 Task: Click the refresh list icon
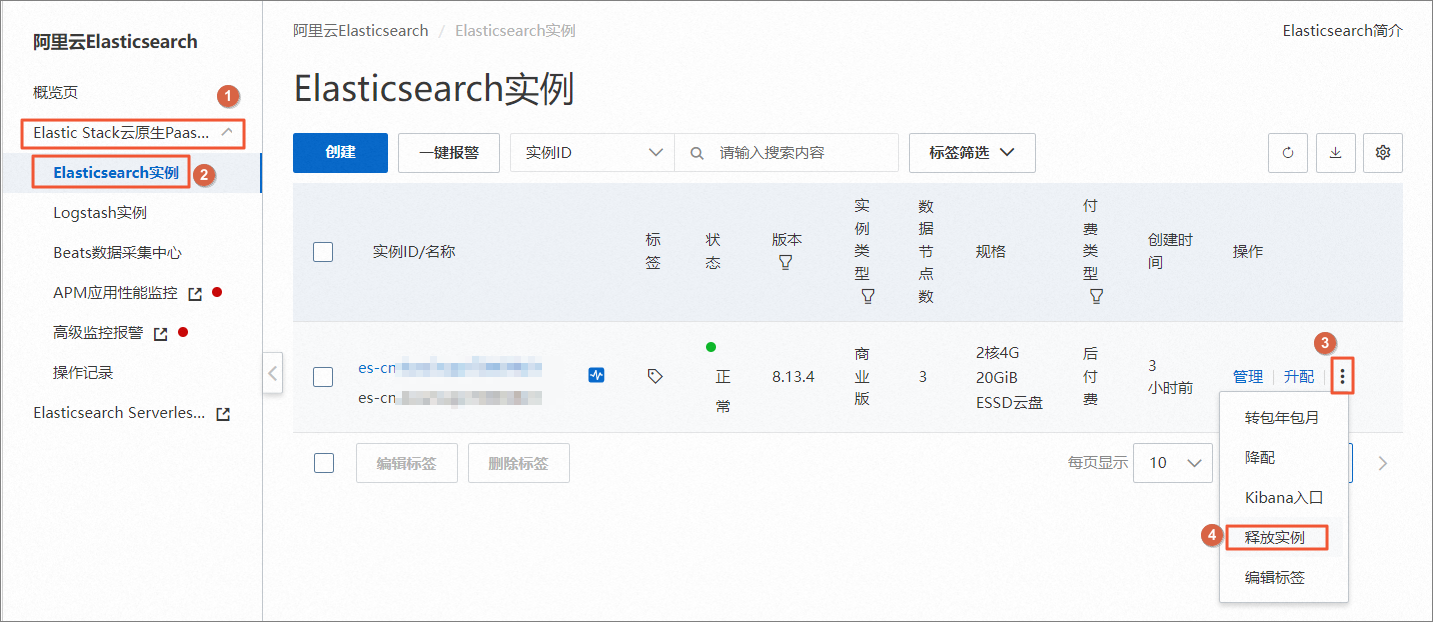[x=1288, y=153]
